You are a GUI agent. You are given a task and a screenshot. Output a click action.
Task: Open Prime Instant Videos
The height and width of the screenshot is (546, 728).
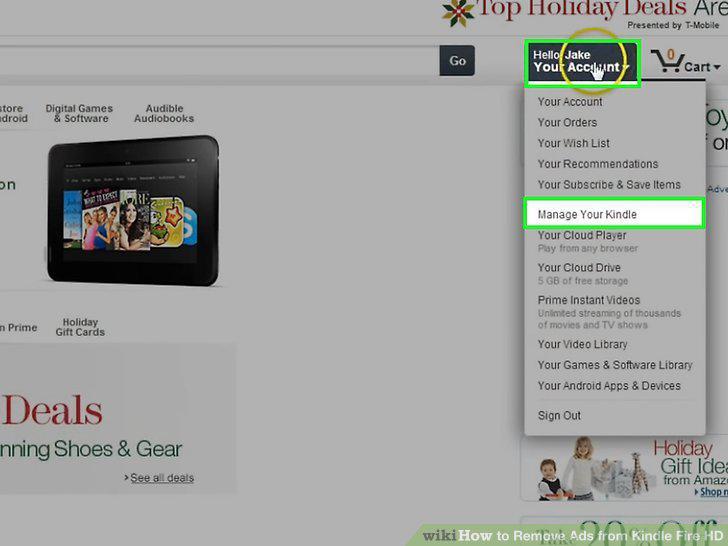[589, 300]
